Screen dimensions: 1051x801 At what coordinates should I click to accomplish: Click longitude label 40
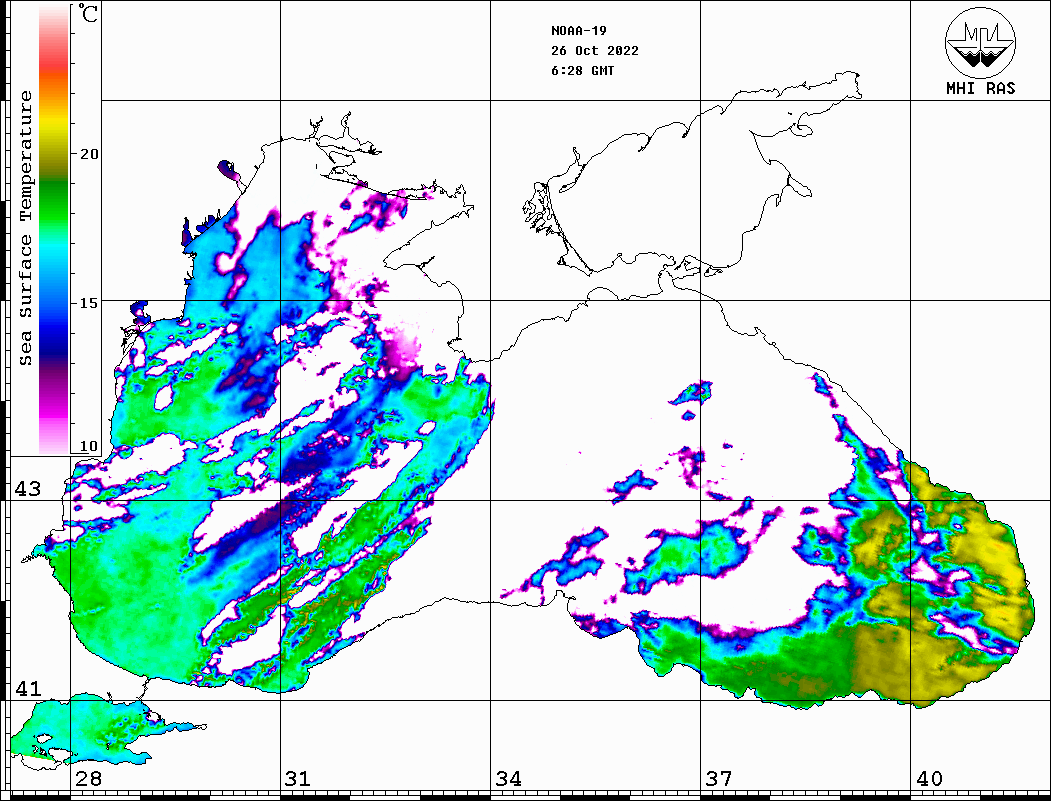pos(929,779)
